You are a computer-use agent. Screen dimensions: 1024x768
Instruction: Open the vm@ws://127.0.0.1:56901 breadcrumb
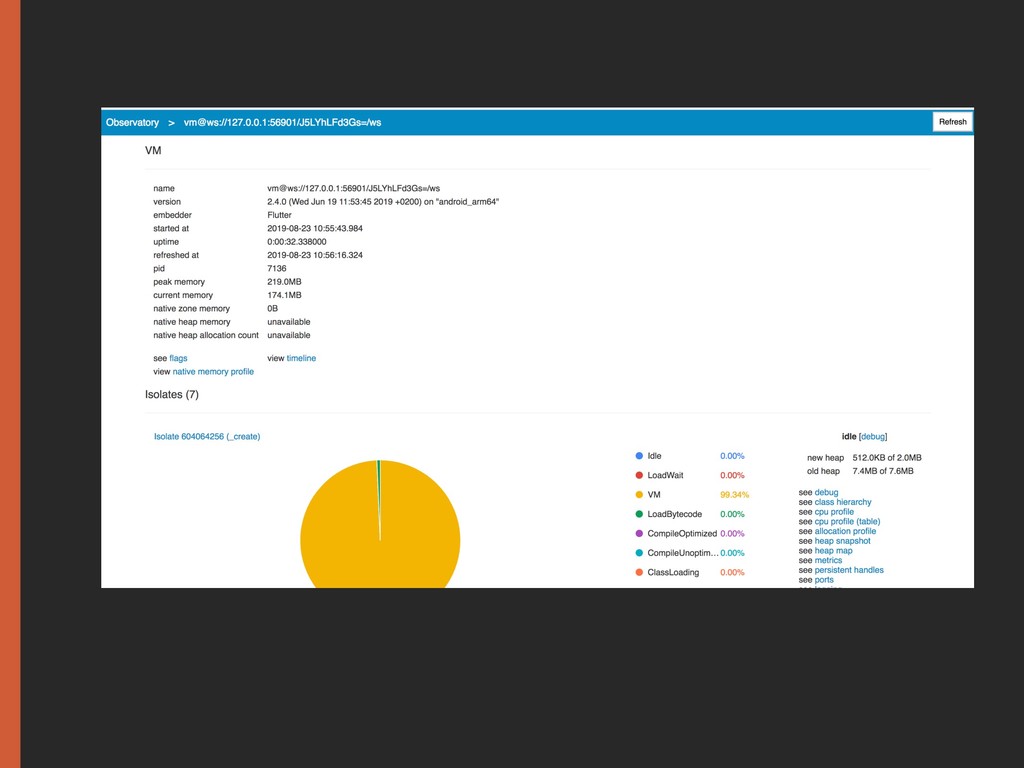282,123
